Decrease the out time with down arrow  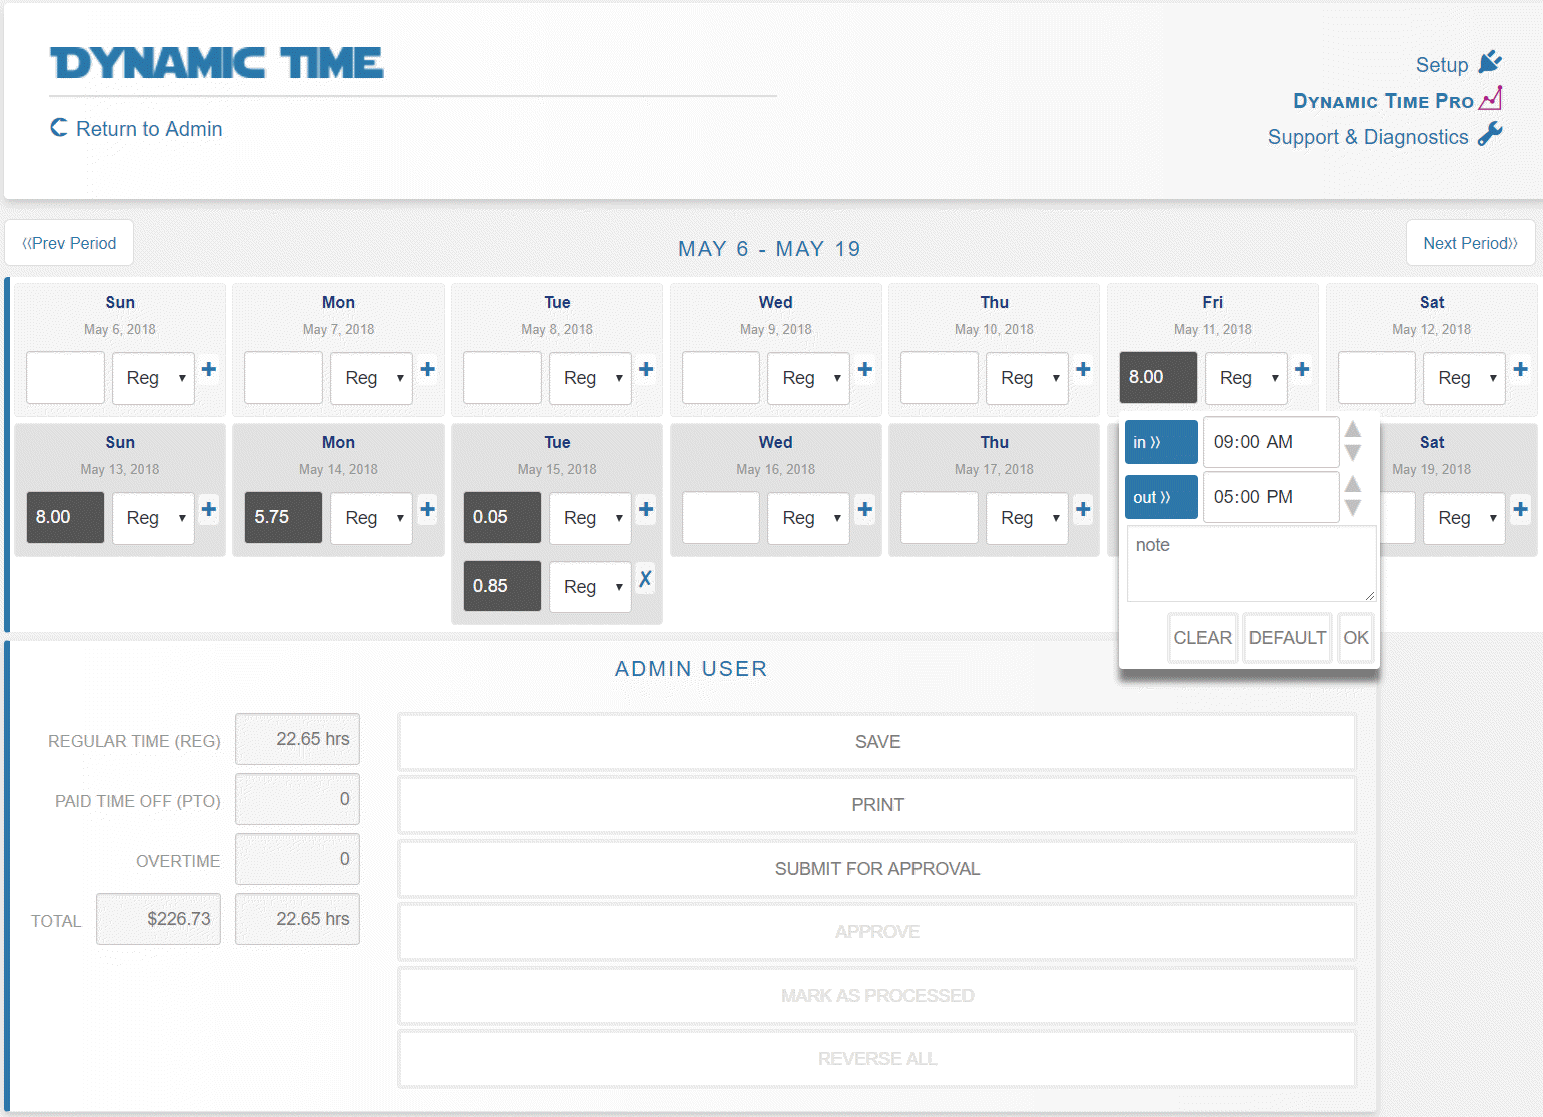click(x=1353, y=508)
